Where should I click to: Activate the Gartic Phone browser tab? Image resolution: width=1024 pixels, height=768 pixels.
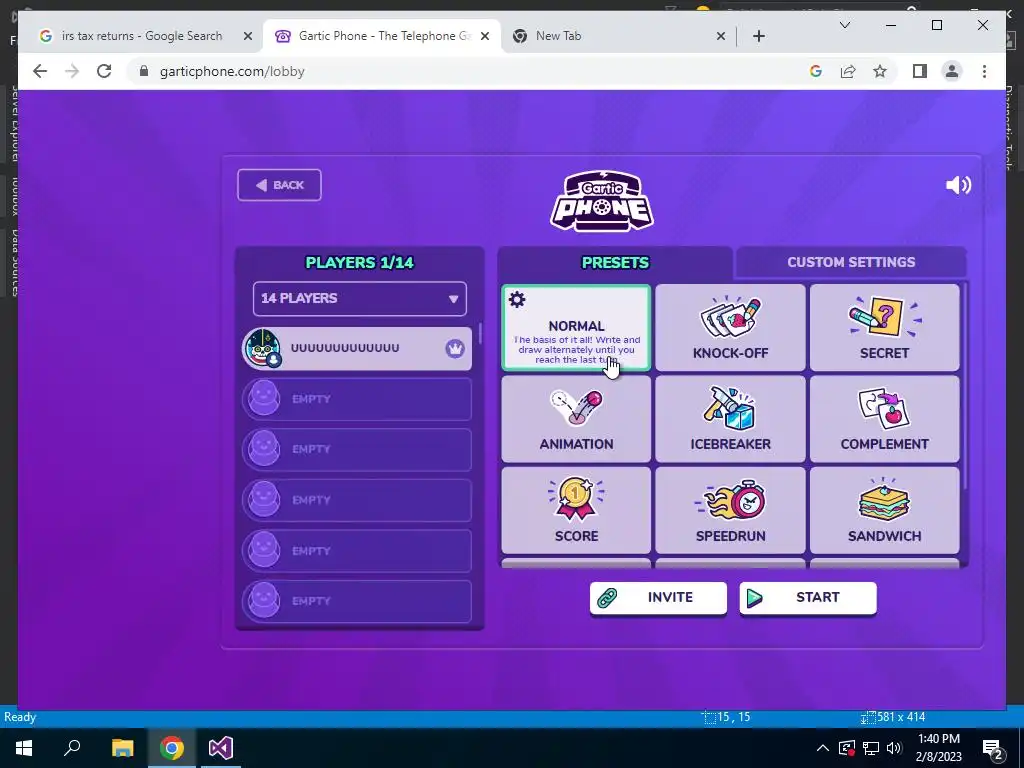[x=382, y=36]
